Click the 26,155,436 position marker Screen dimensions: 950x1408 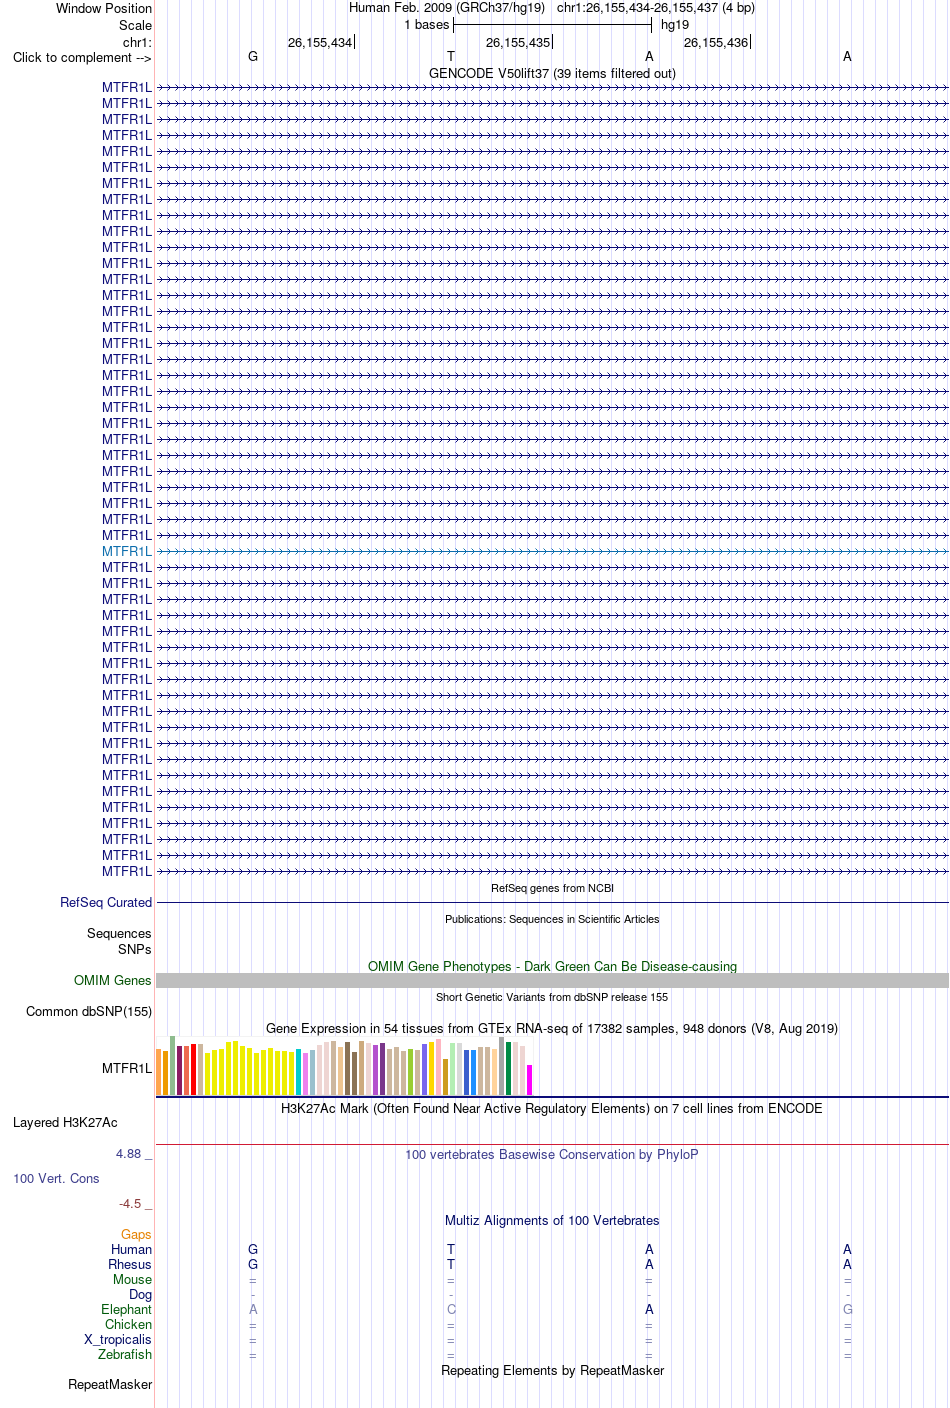[716, 42]
